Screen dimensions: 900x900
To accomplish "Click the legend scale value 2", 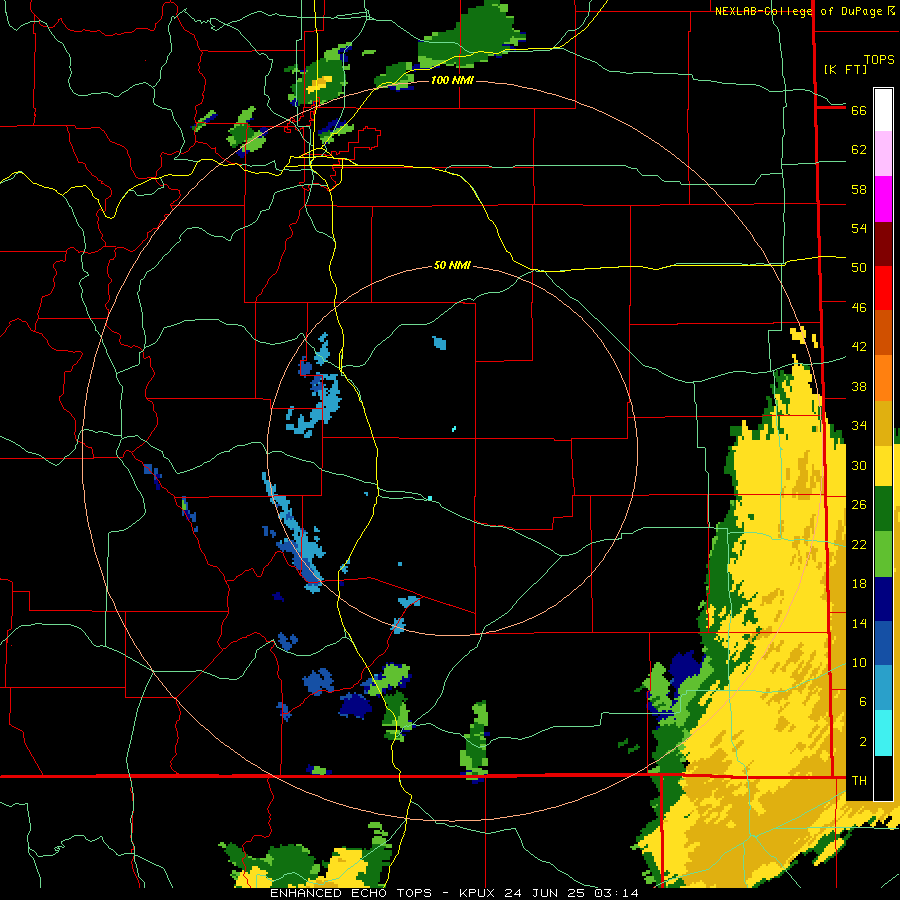I will pos(862,742).
